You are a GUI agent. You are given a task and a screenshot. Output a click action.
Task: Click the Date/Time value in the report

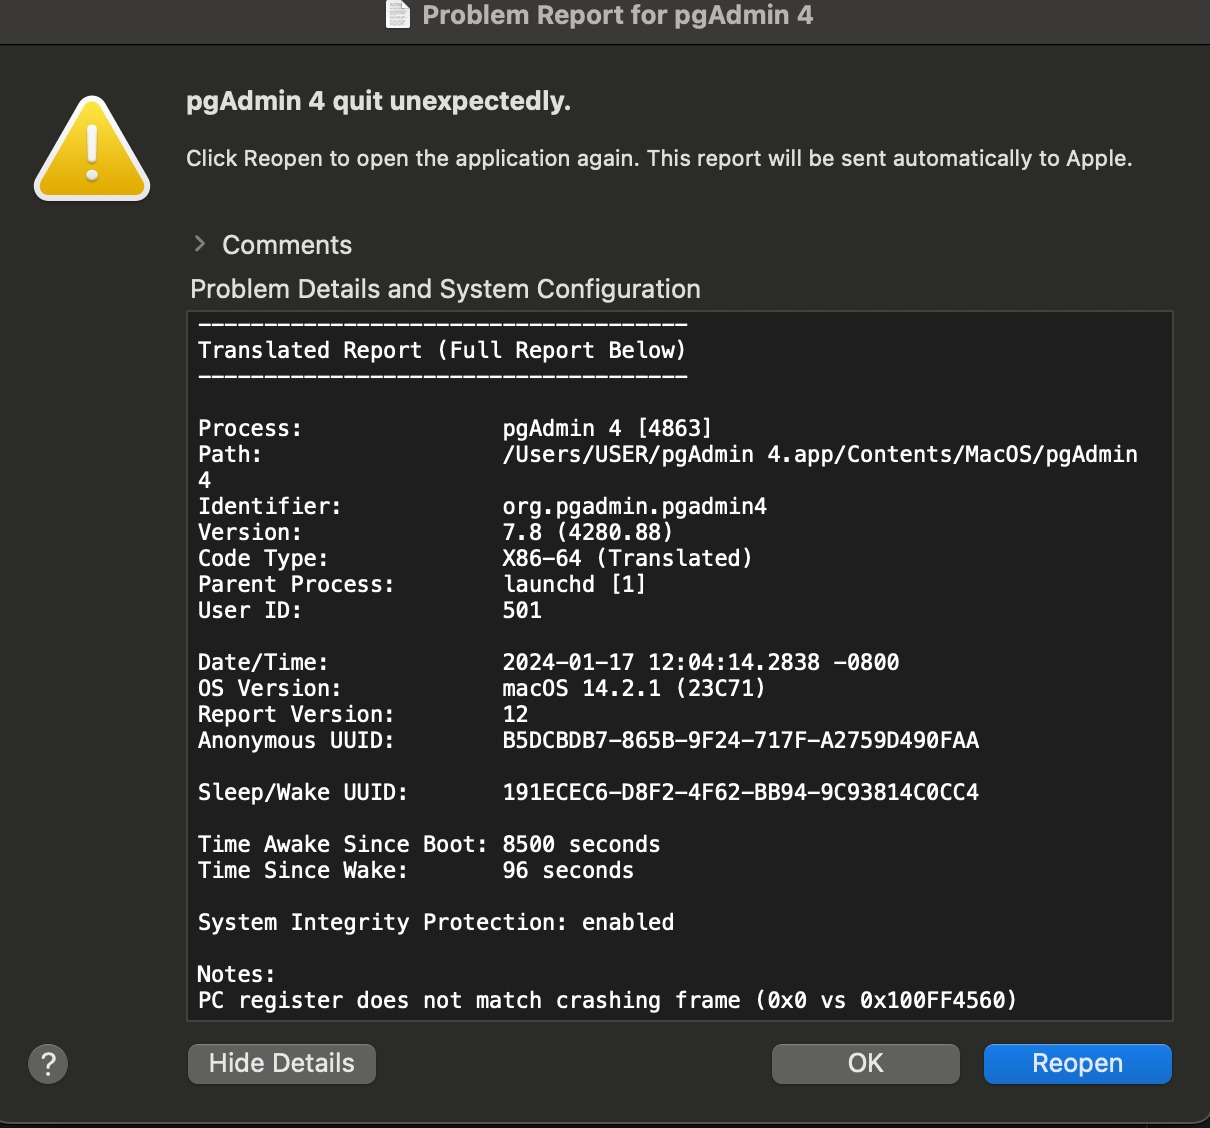700,662
